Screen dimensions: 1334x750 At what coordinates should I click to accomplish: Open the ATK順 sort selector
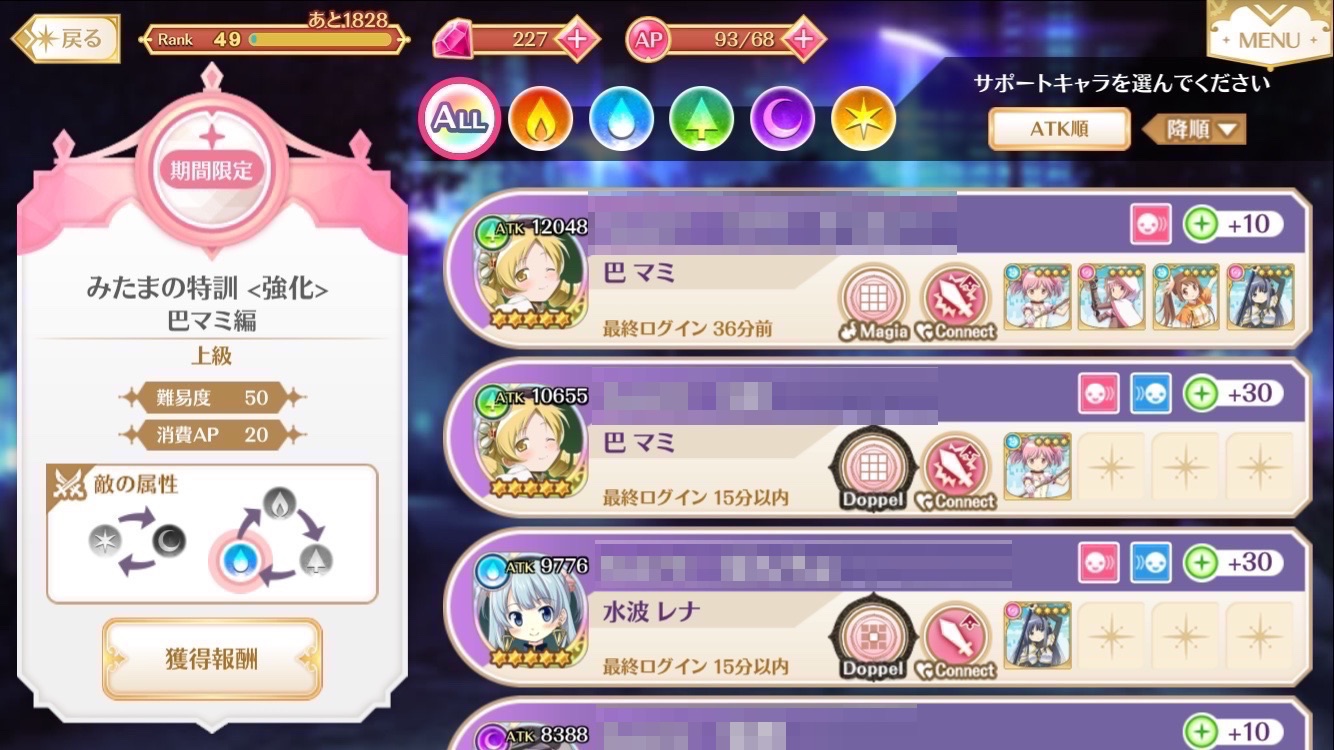click(x=1059, y=129)
